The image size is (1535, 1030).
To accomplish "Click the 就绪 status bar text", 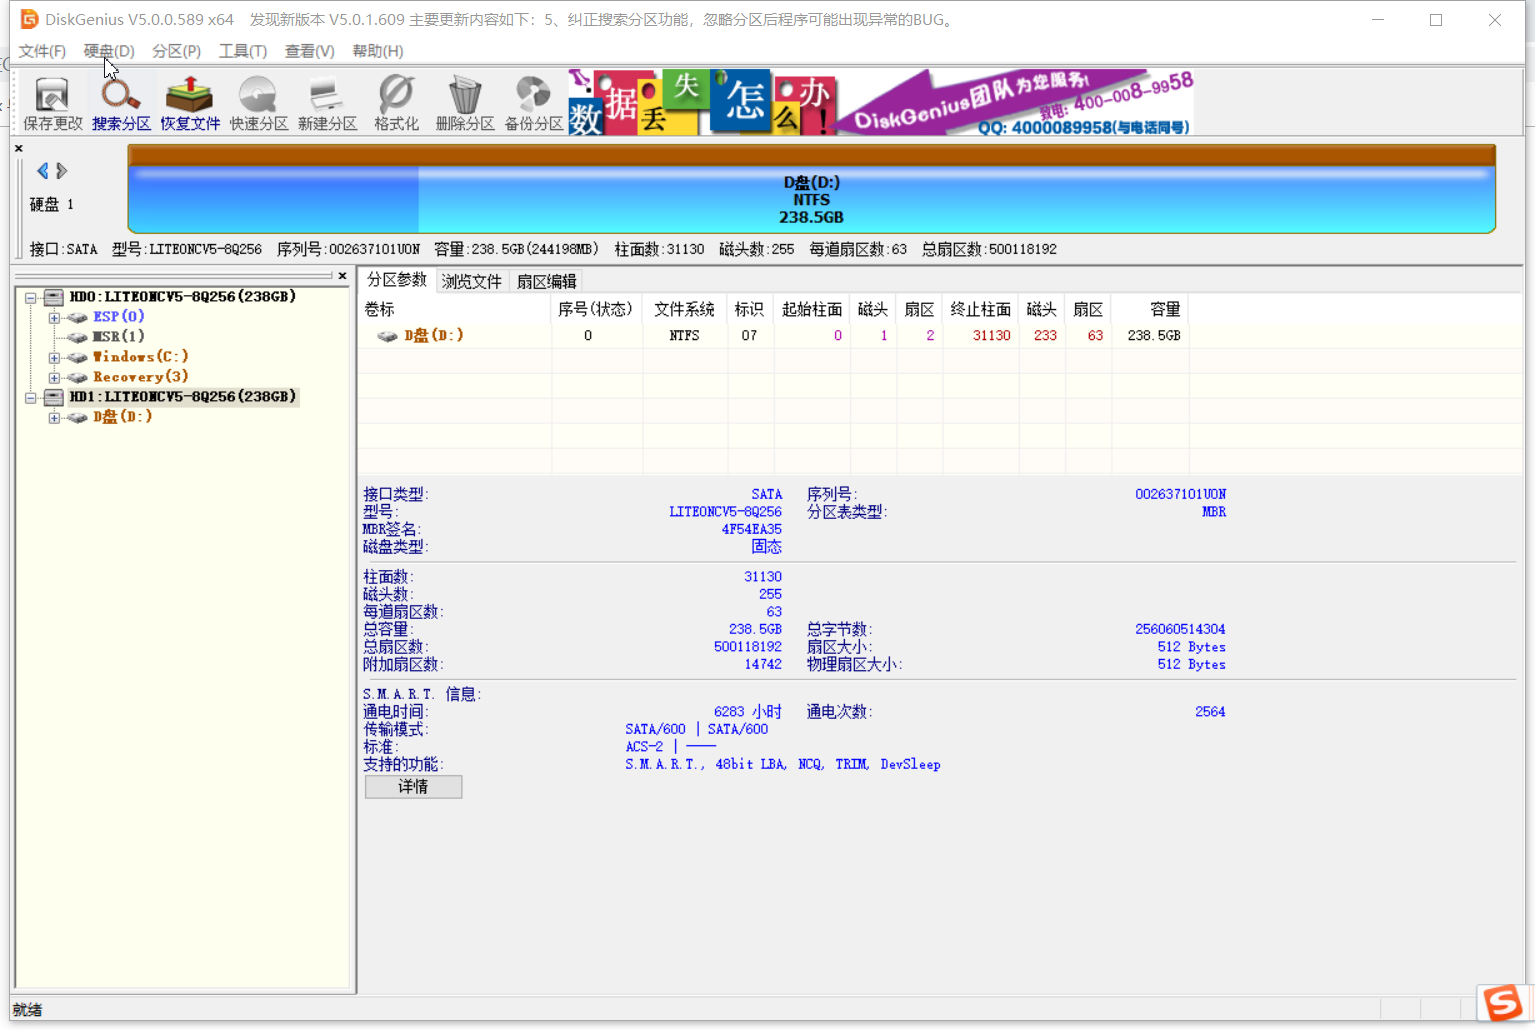I will pos(28,1010).
